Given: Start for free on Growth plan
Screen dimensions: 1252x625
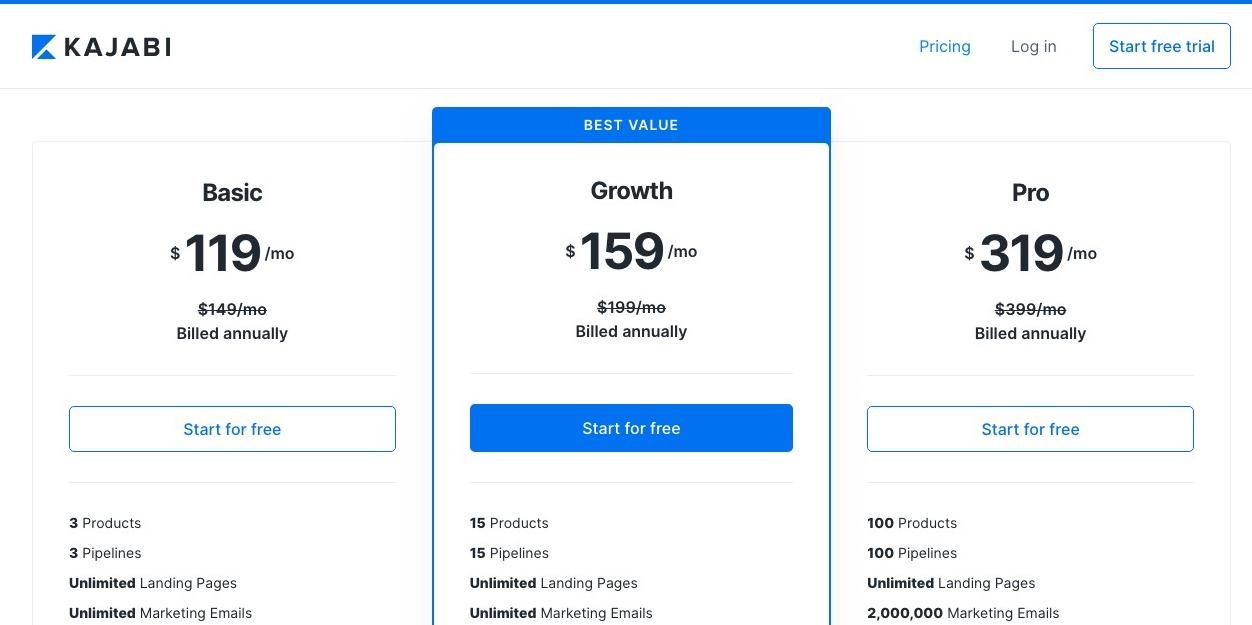Looking at the screenshot, I should coord(631,428).
